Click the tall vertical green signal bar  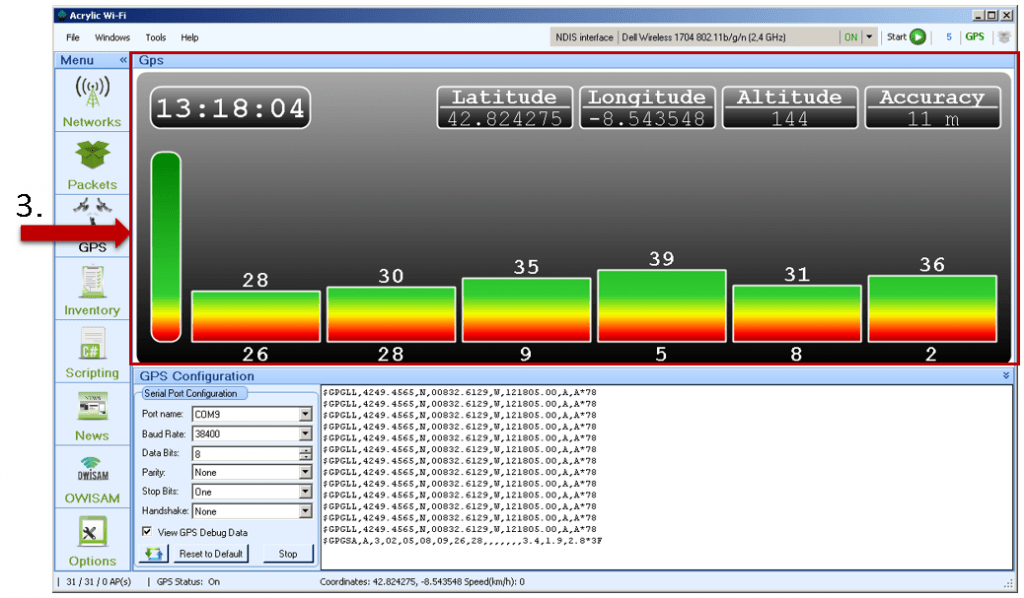coord(166,247)
